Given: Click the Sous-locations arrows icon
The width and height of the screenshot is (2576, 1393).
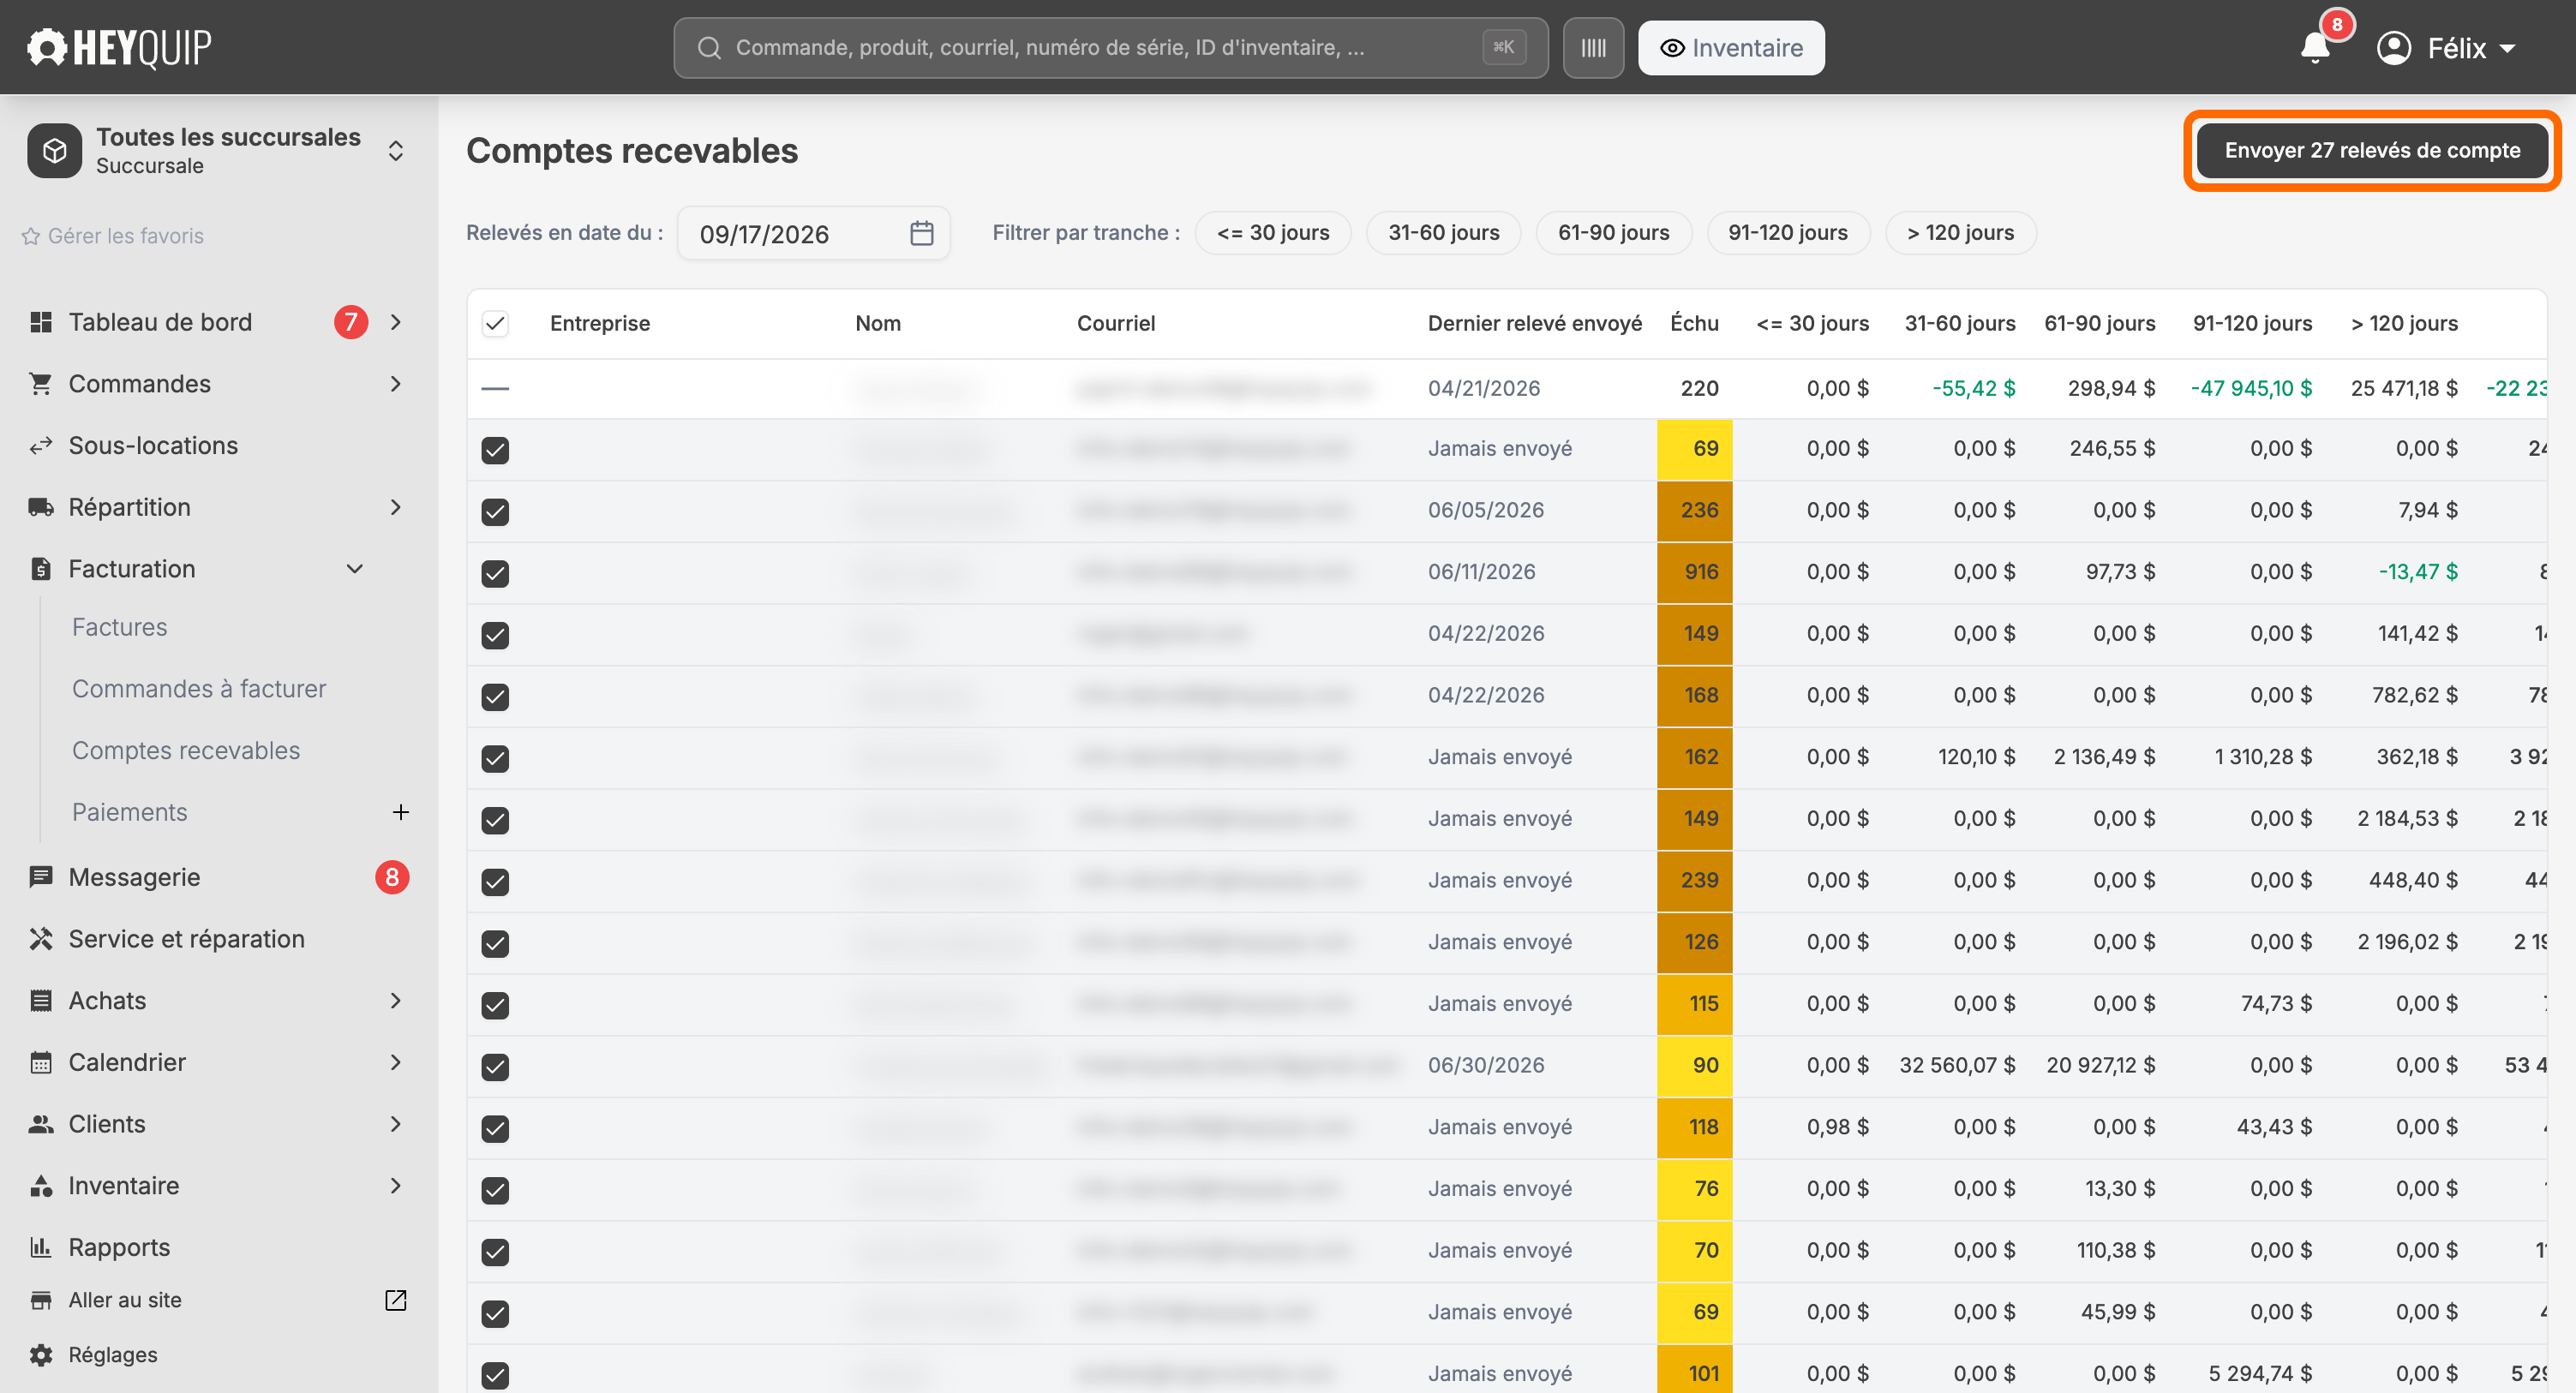Looking at the screenshot, I should [41, 446].
